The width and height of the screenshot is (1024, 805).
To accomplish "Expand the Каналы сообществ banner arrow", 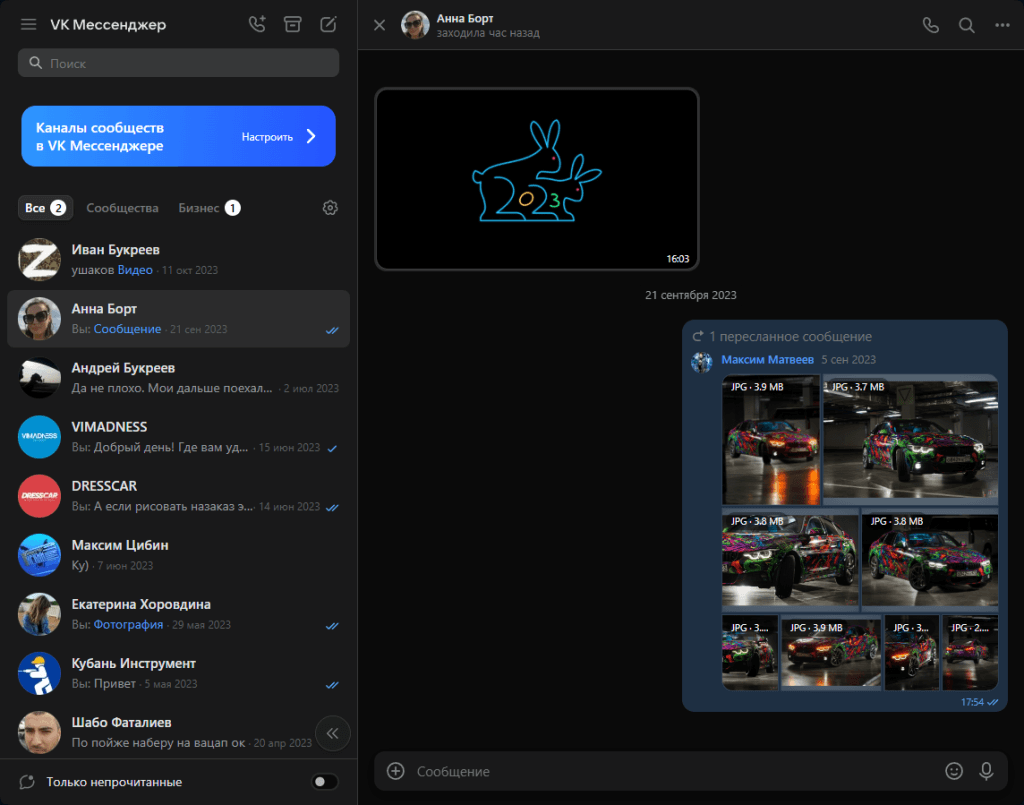I will (x=311, y=137).
